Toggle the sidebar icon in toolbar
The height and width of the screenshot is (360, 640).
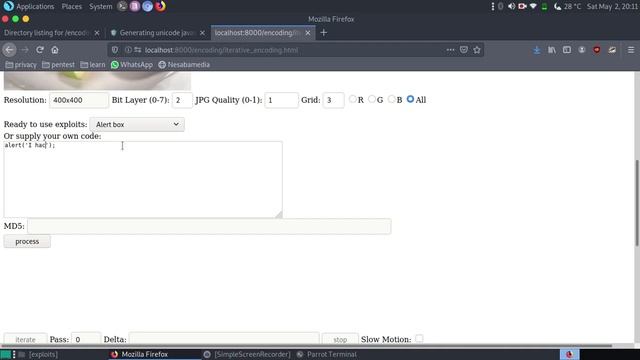coord(567,50)
